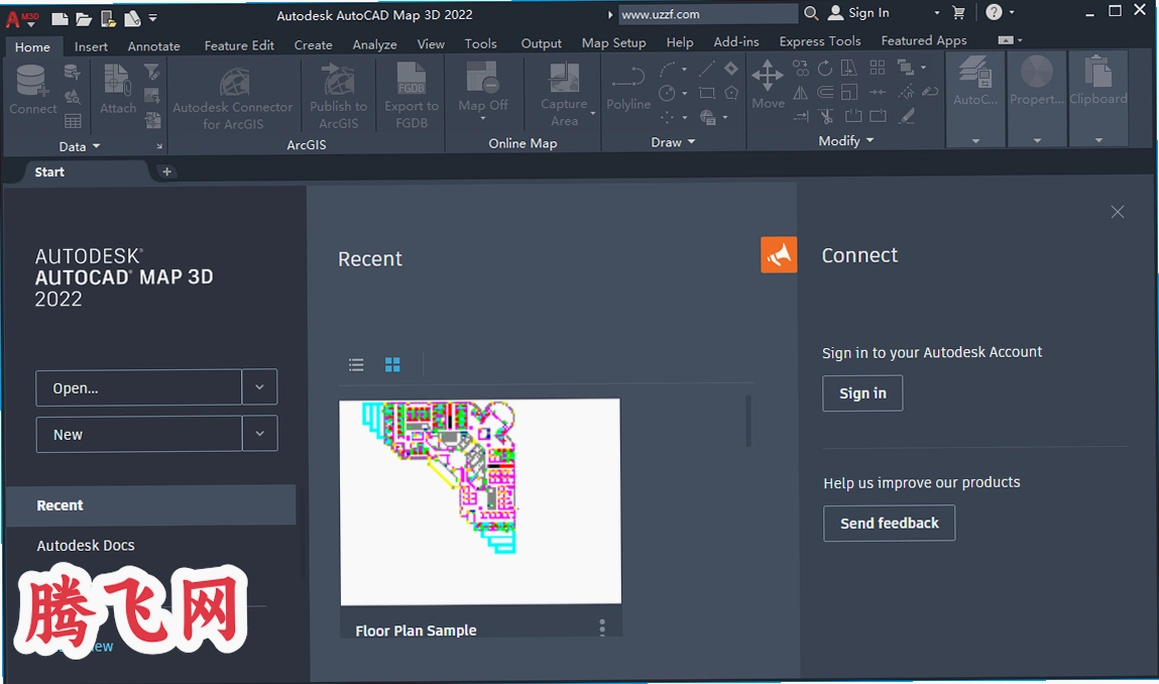Image resolution: width=1159 pixels, height=684 pixels.
Task: Expand the New dropdown arrow
Action: [x=260, y=433]
